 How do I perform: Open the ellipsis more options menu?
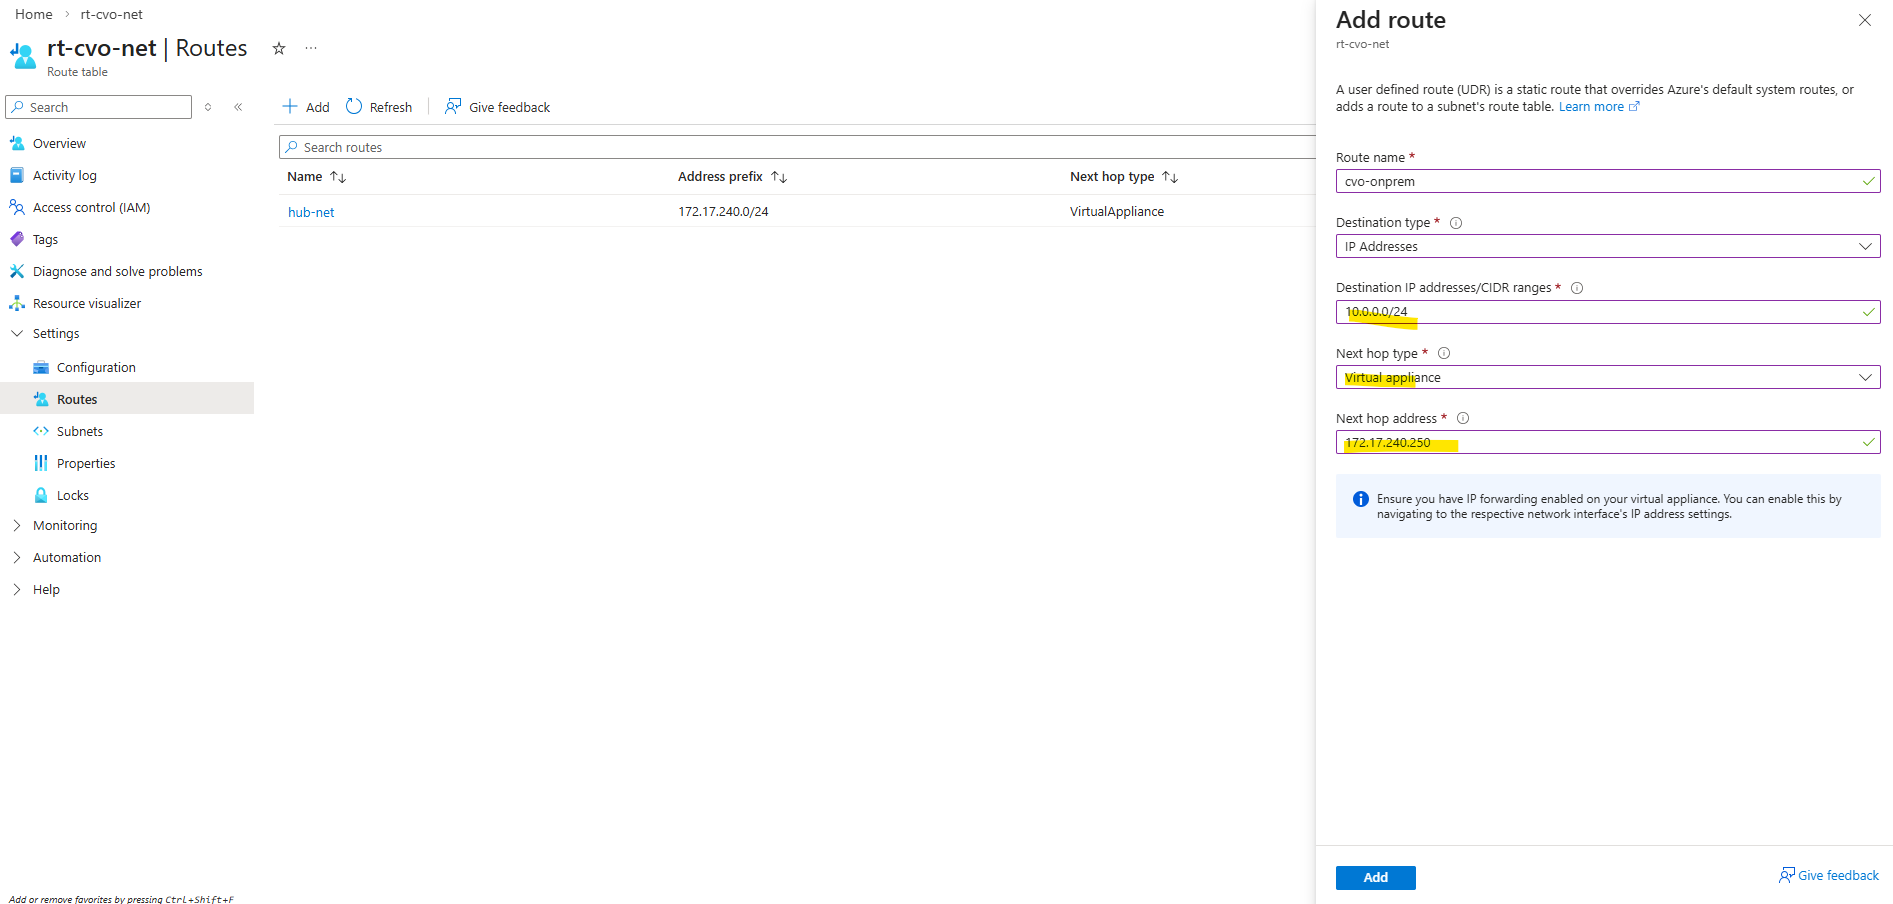311,49
